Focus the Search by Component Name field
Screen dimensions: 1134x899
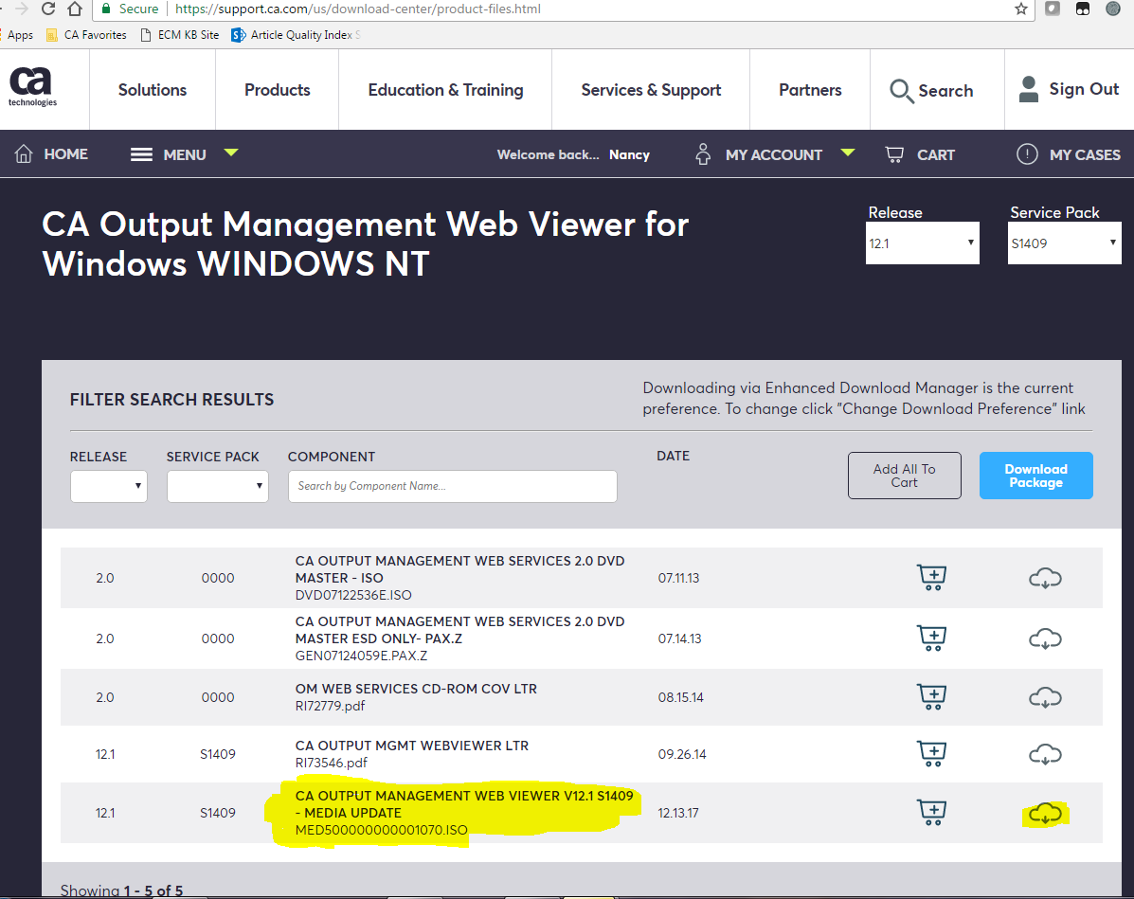tap(453, 486)
